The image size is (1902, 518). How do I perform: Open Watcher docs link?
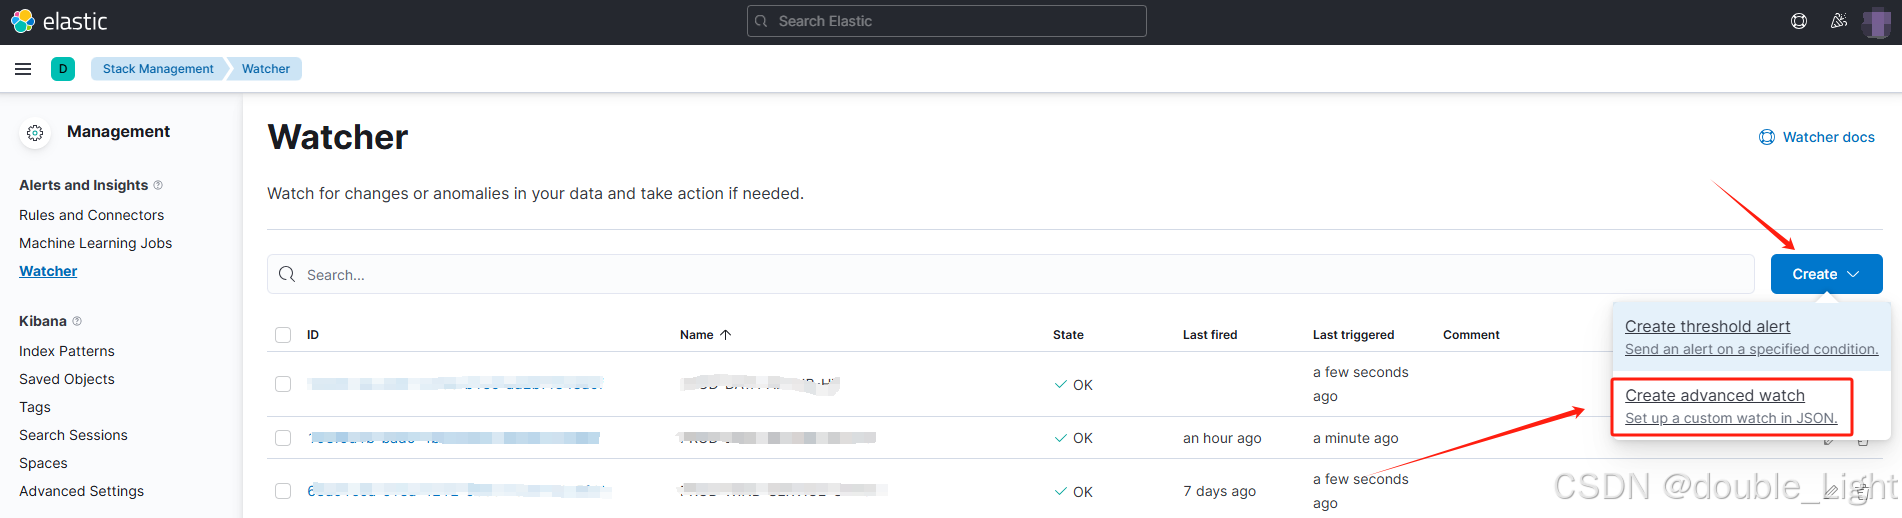pos(1828,137)
